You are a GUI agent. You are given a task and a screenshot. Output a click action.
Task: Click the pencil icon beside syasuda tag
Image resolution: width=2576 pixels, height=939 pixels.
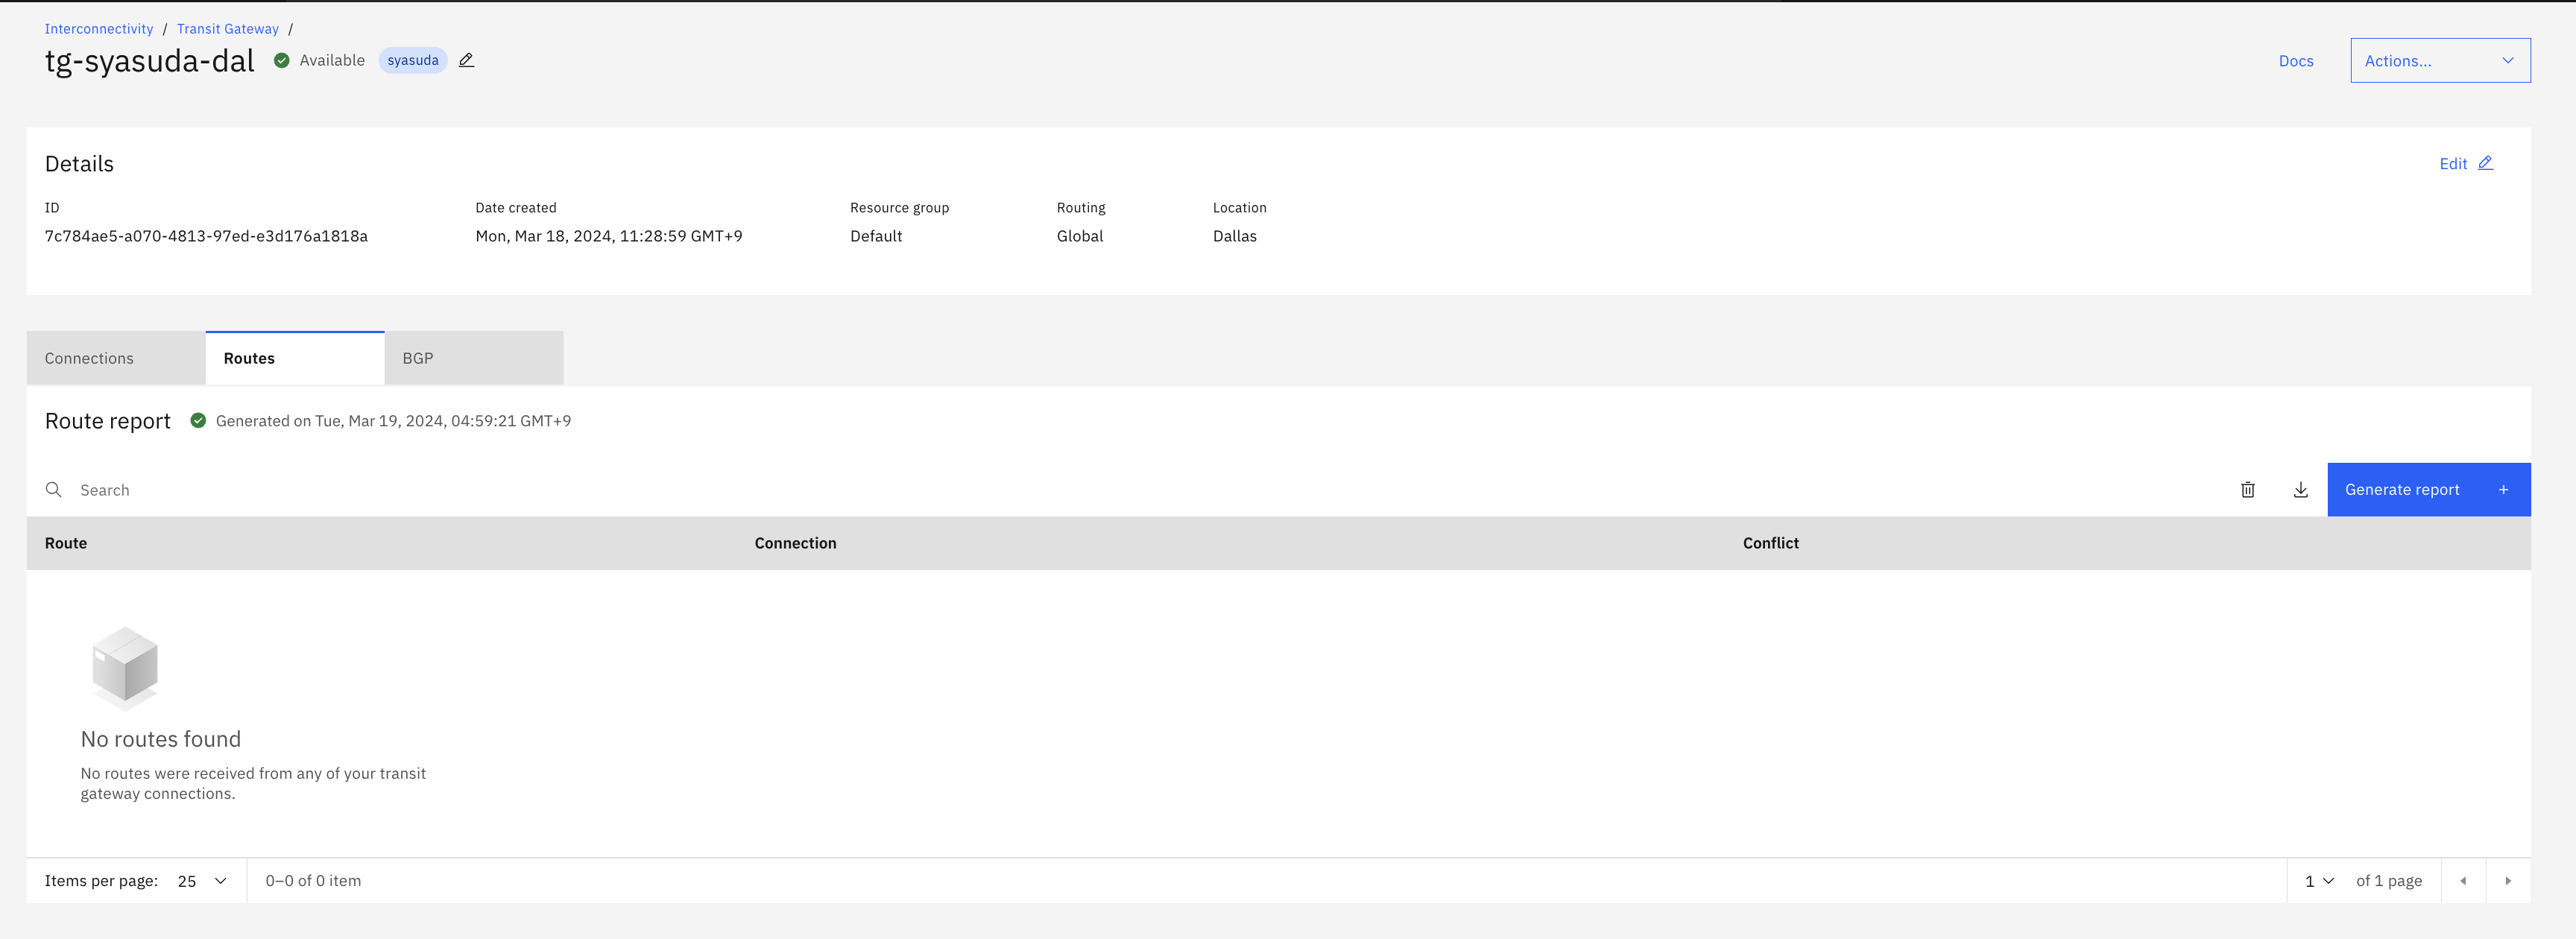tap(466, 60)
